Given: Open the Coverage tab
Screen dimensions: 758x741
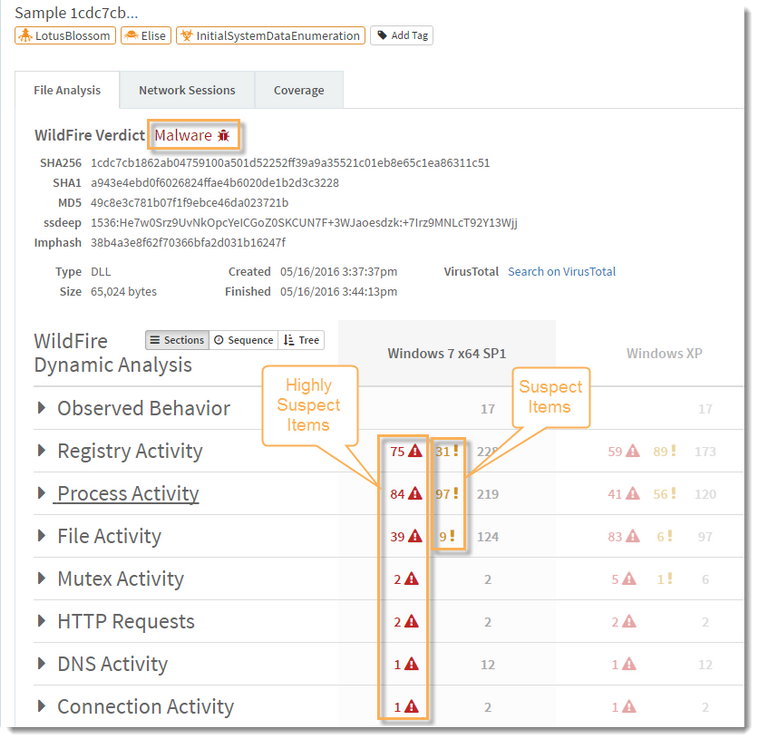Looking at the screenshot, I should coord(298,90).
